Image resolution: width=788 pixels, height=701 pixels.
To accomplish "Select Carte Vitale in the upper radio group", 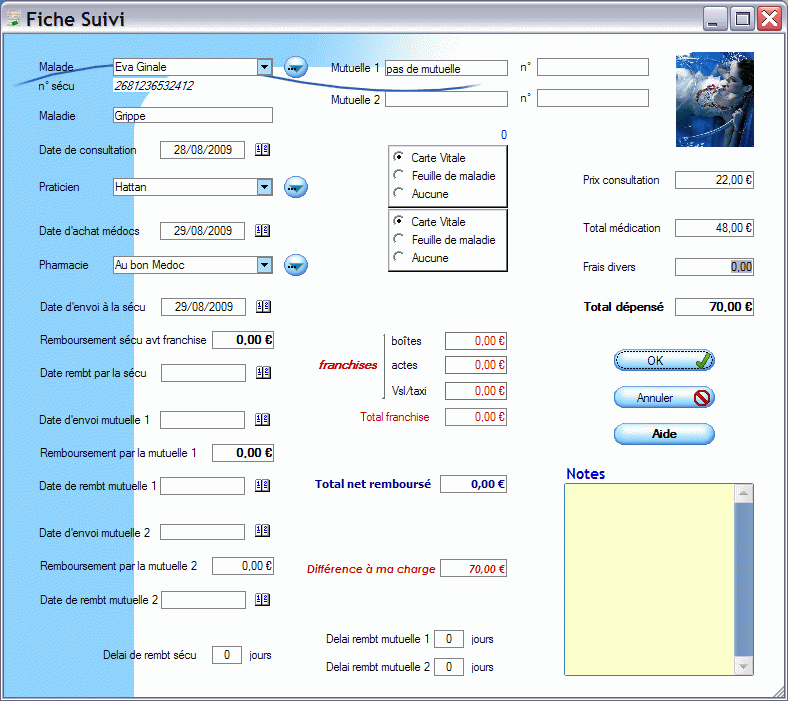I will coord(398,157).
